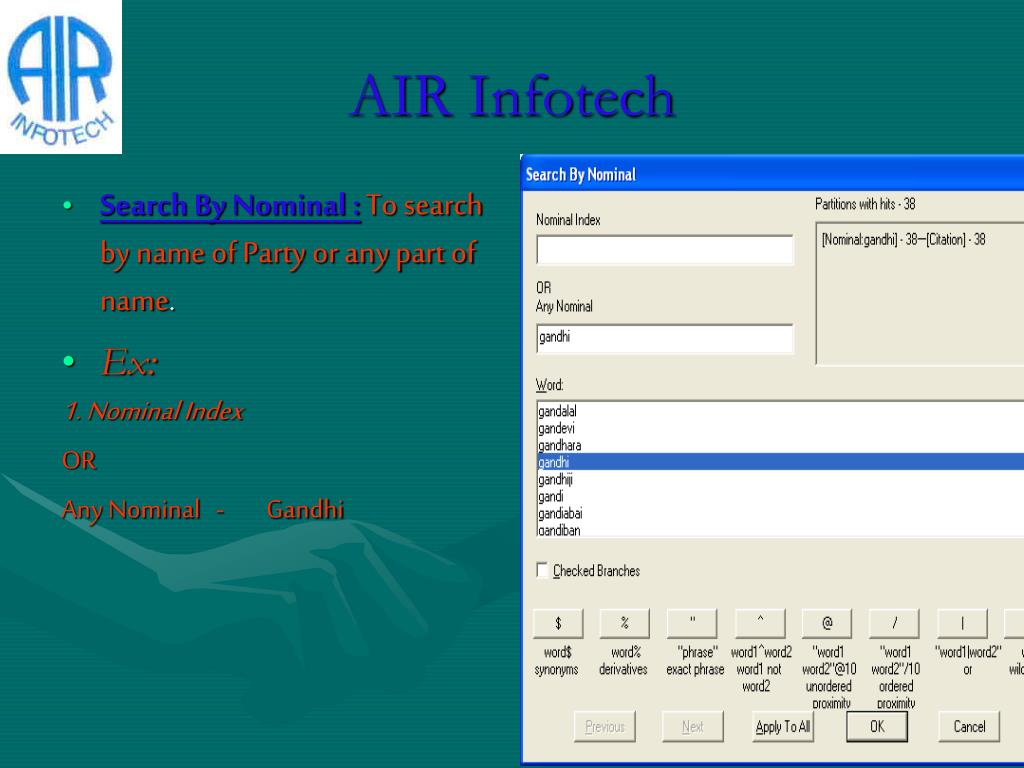Click the | or operator button

click(x=963, y=623)
